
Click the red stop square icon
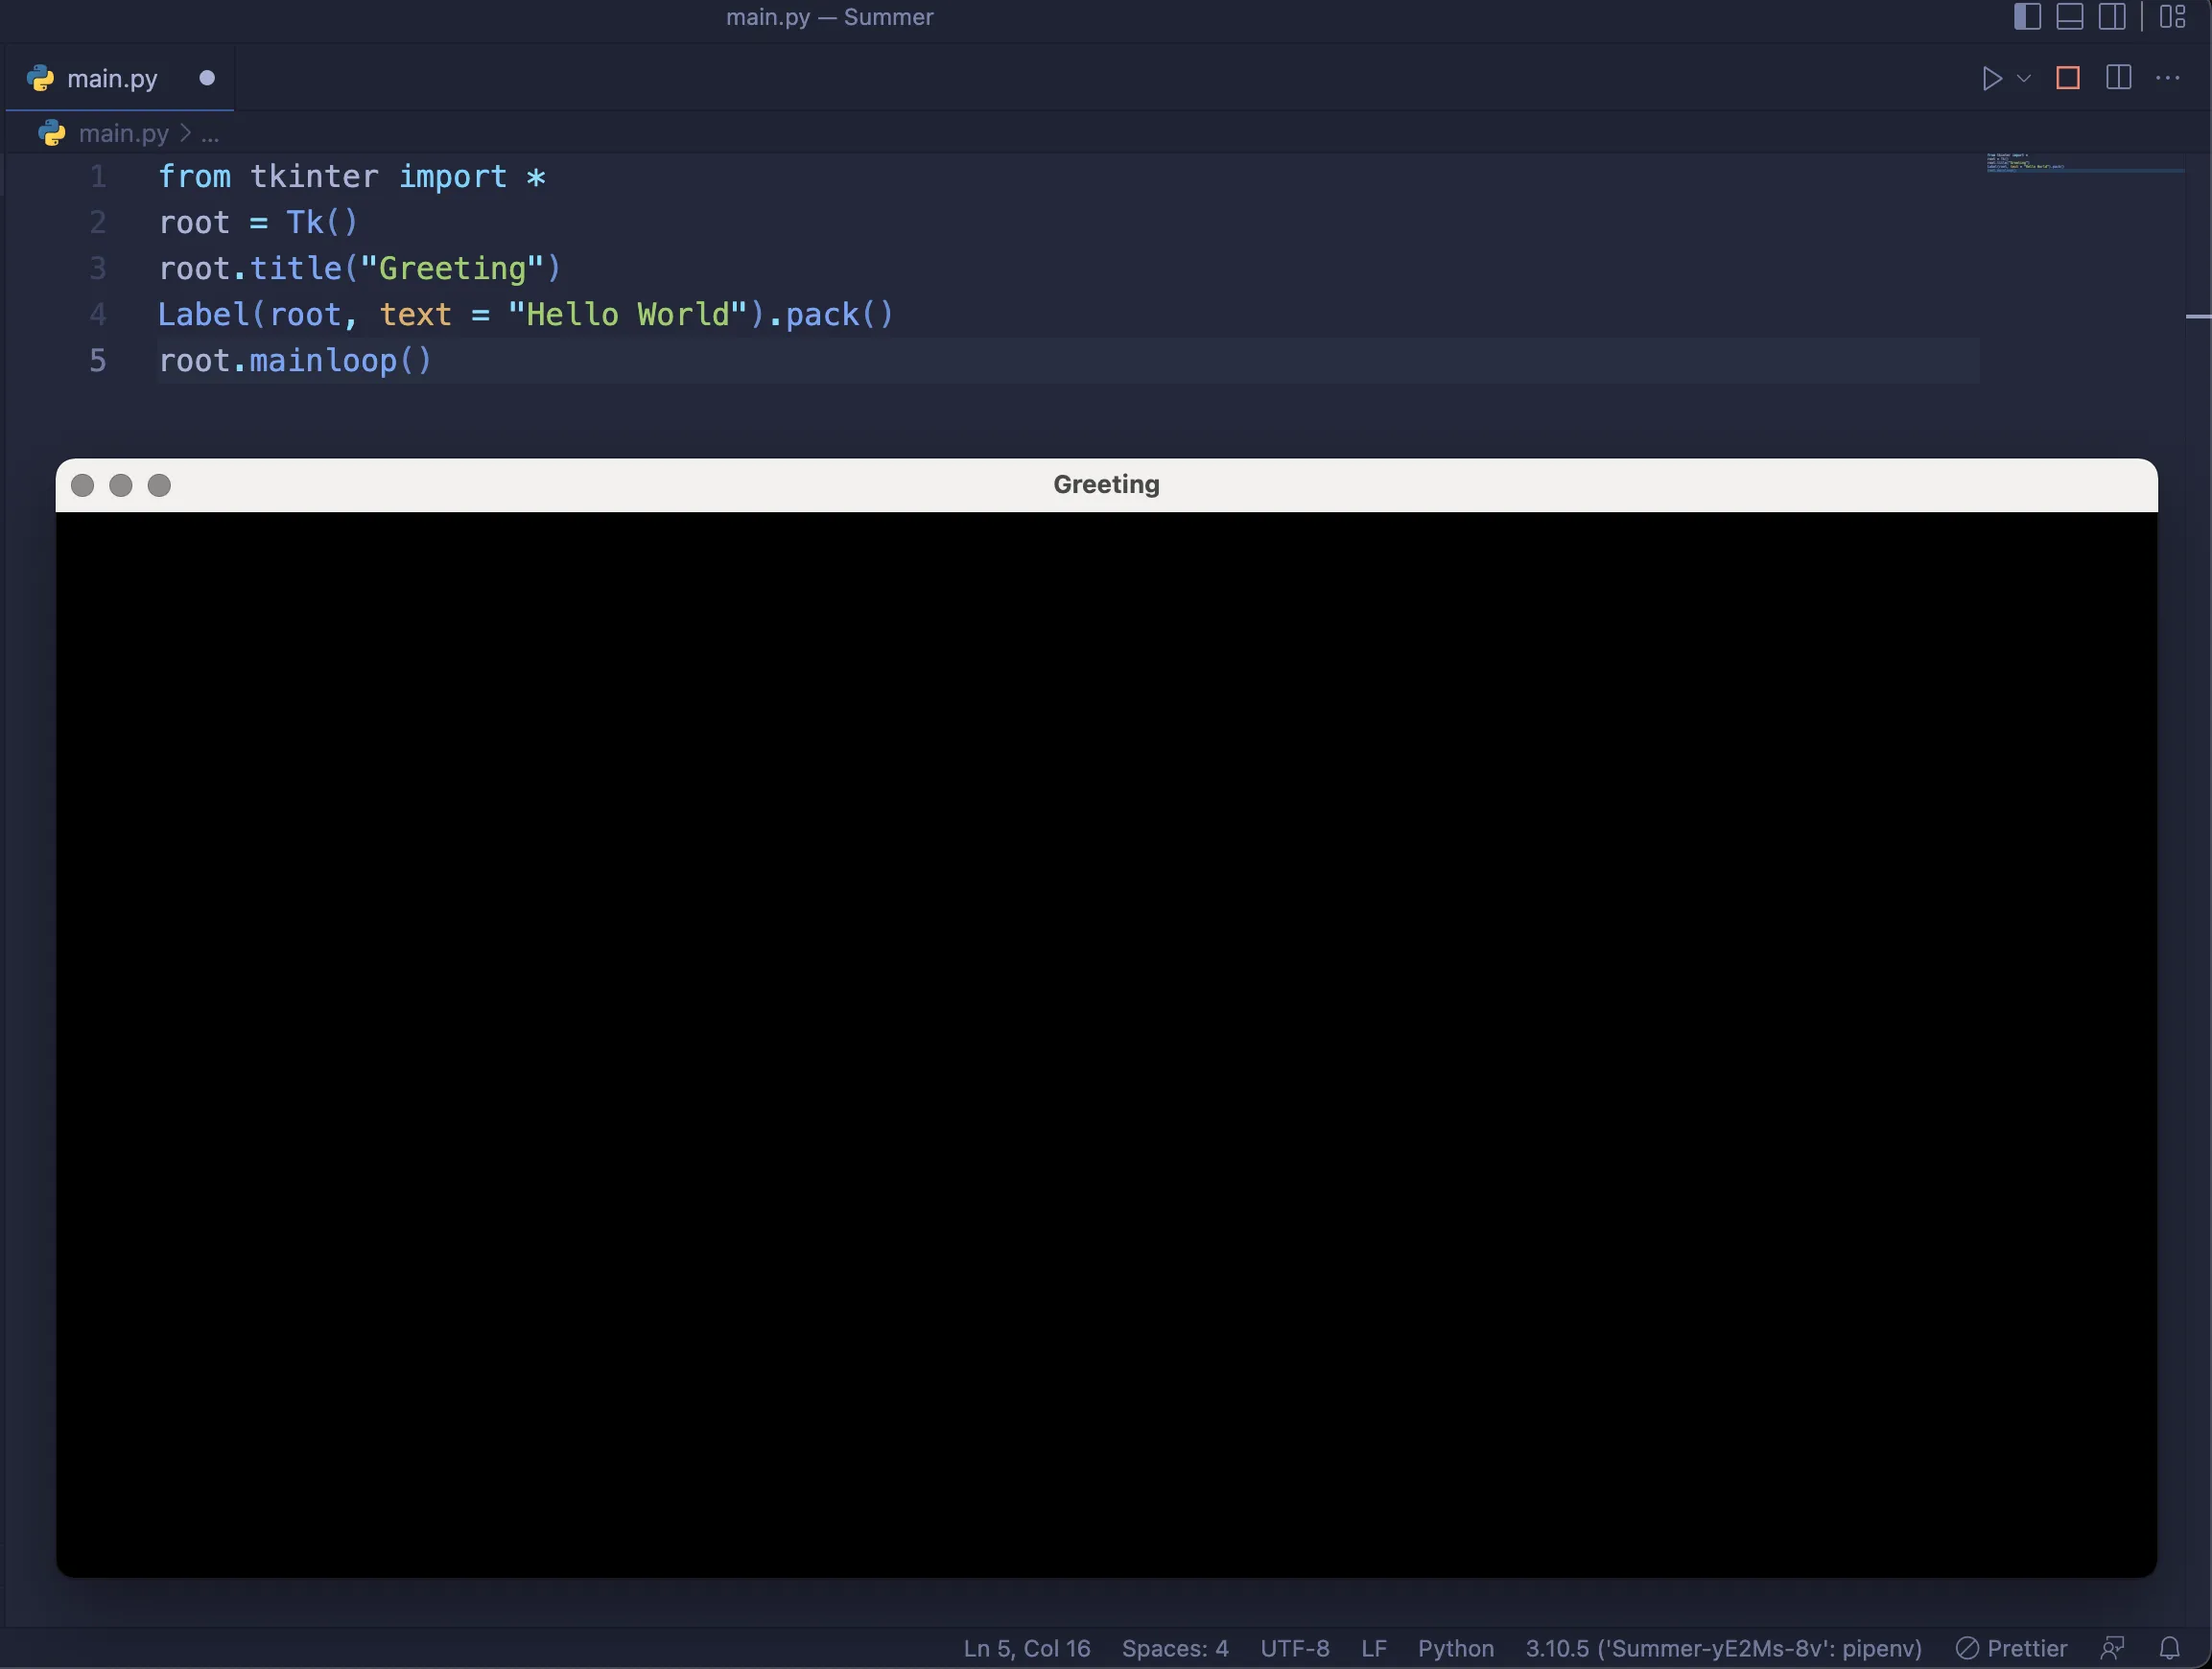tap(2068, 78)
